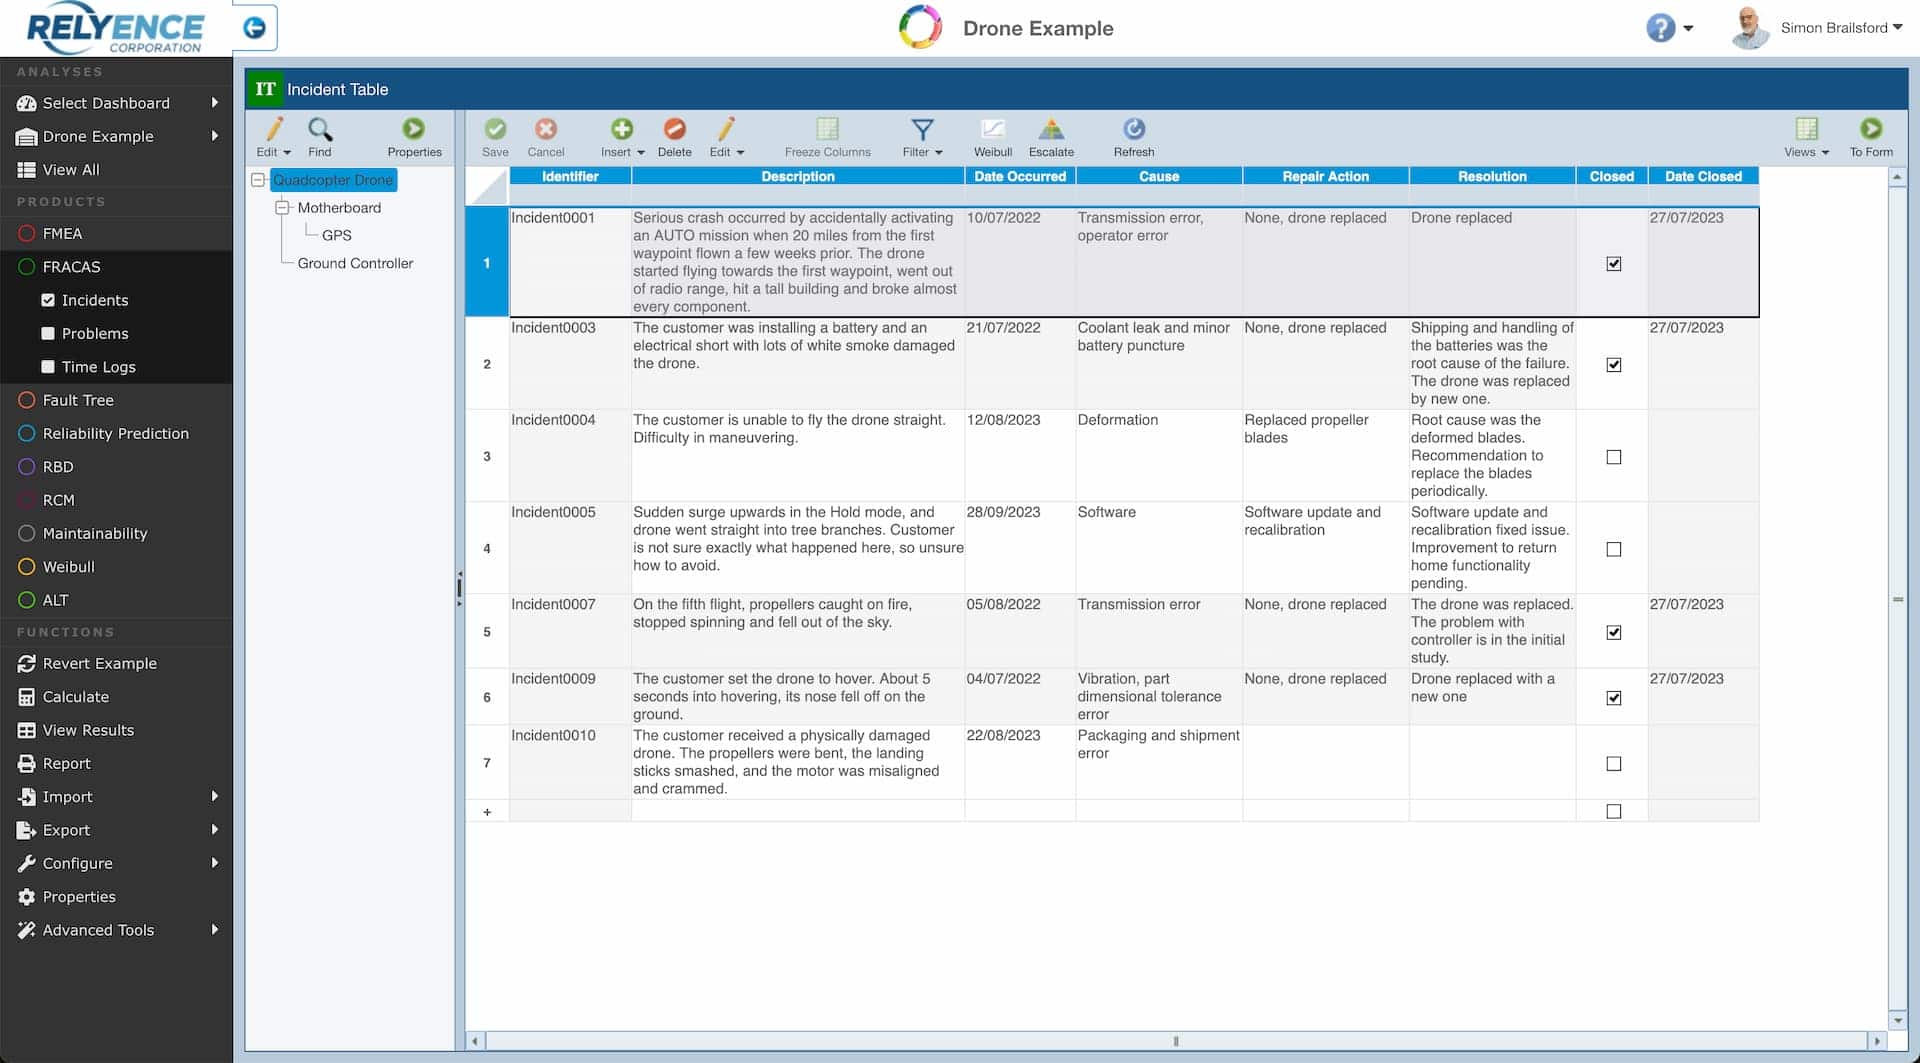Save changes to the incident table
Screen dimensions: 1920x1063
click(495, 137)
